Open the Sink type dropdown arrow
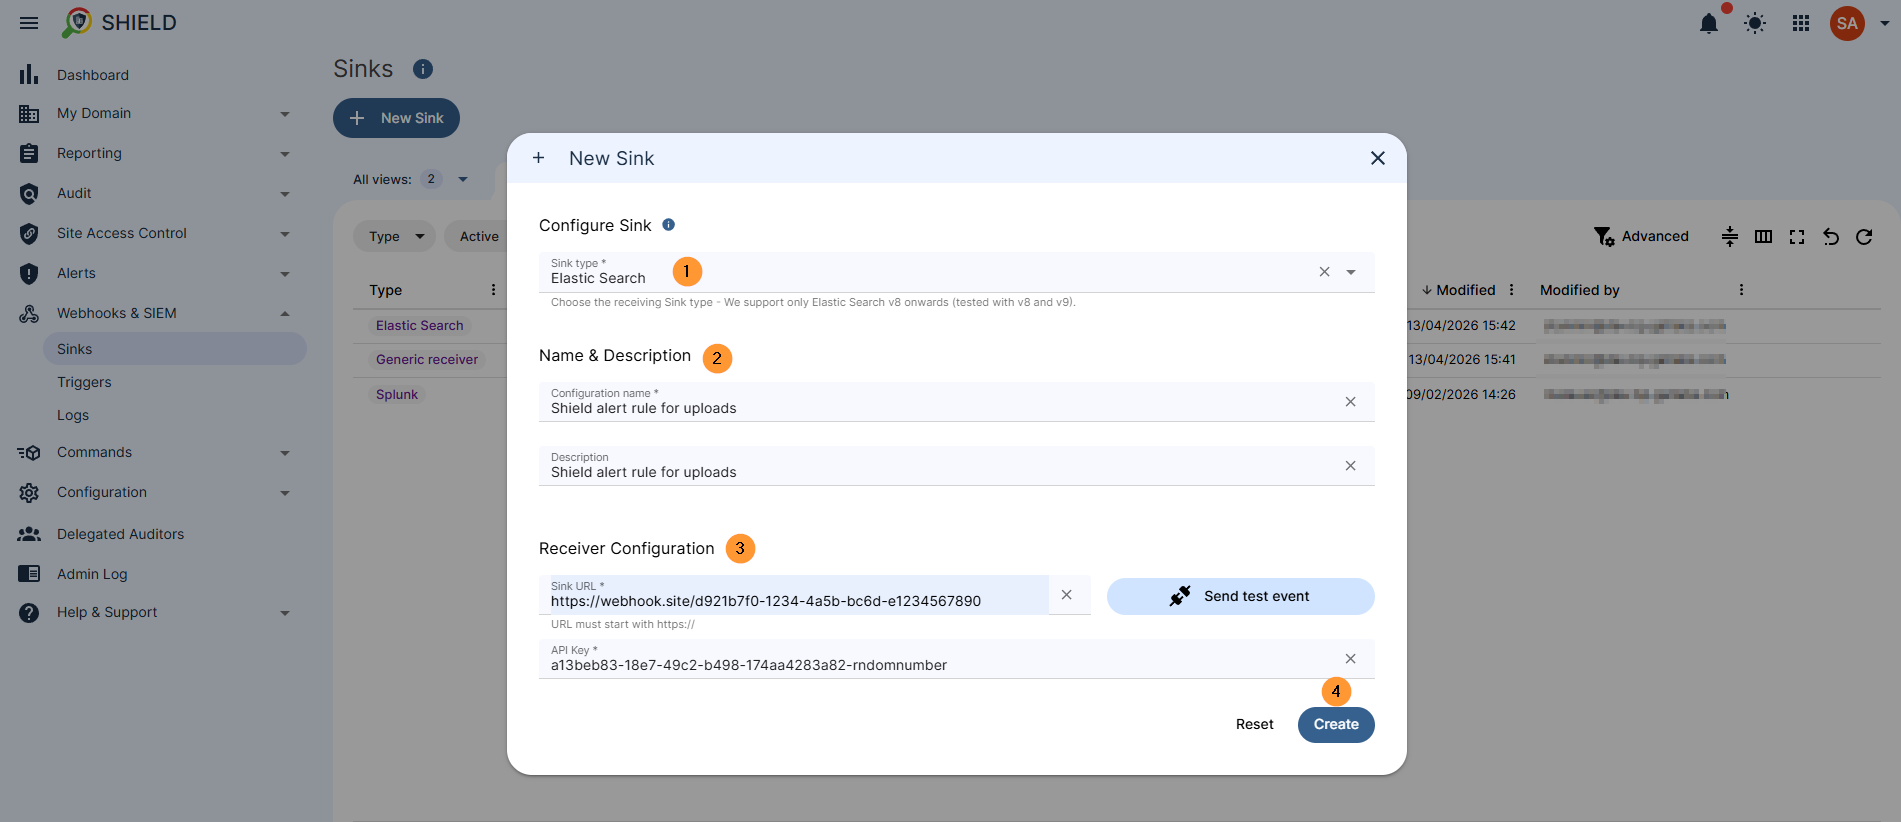 pos(1351,272)
